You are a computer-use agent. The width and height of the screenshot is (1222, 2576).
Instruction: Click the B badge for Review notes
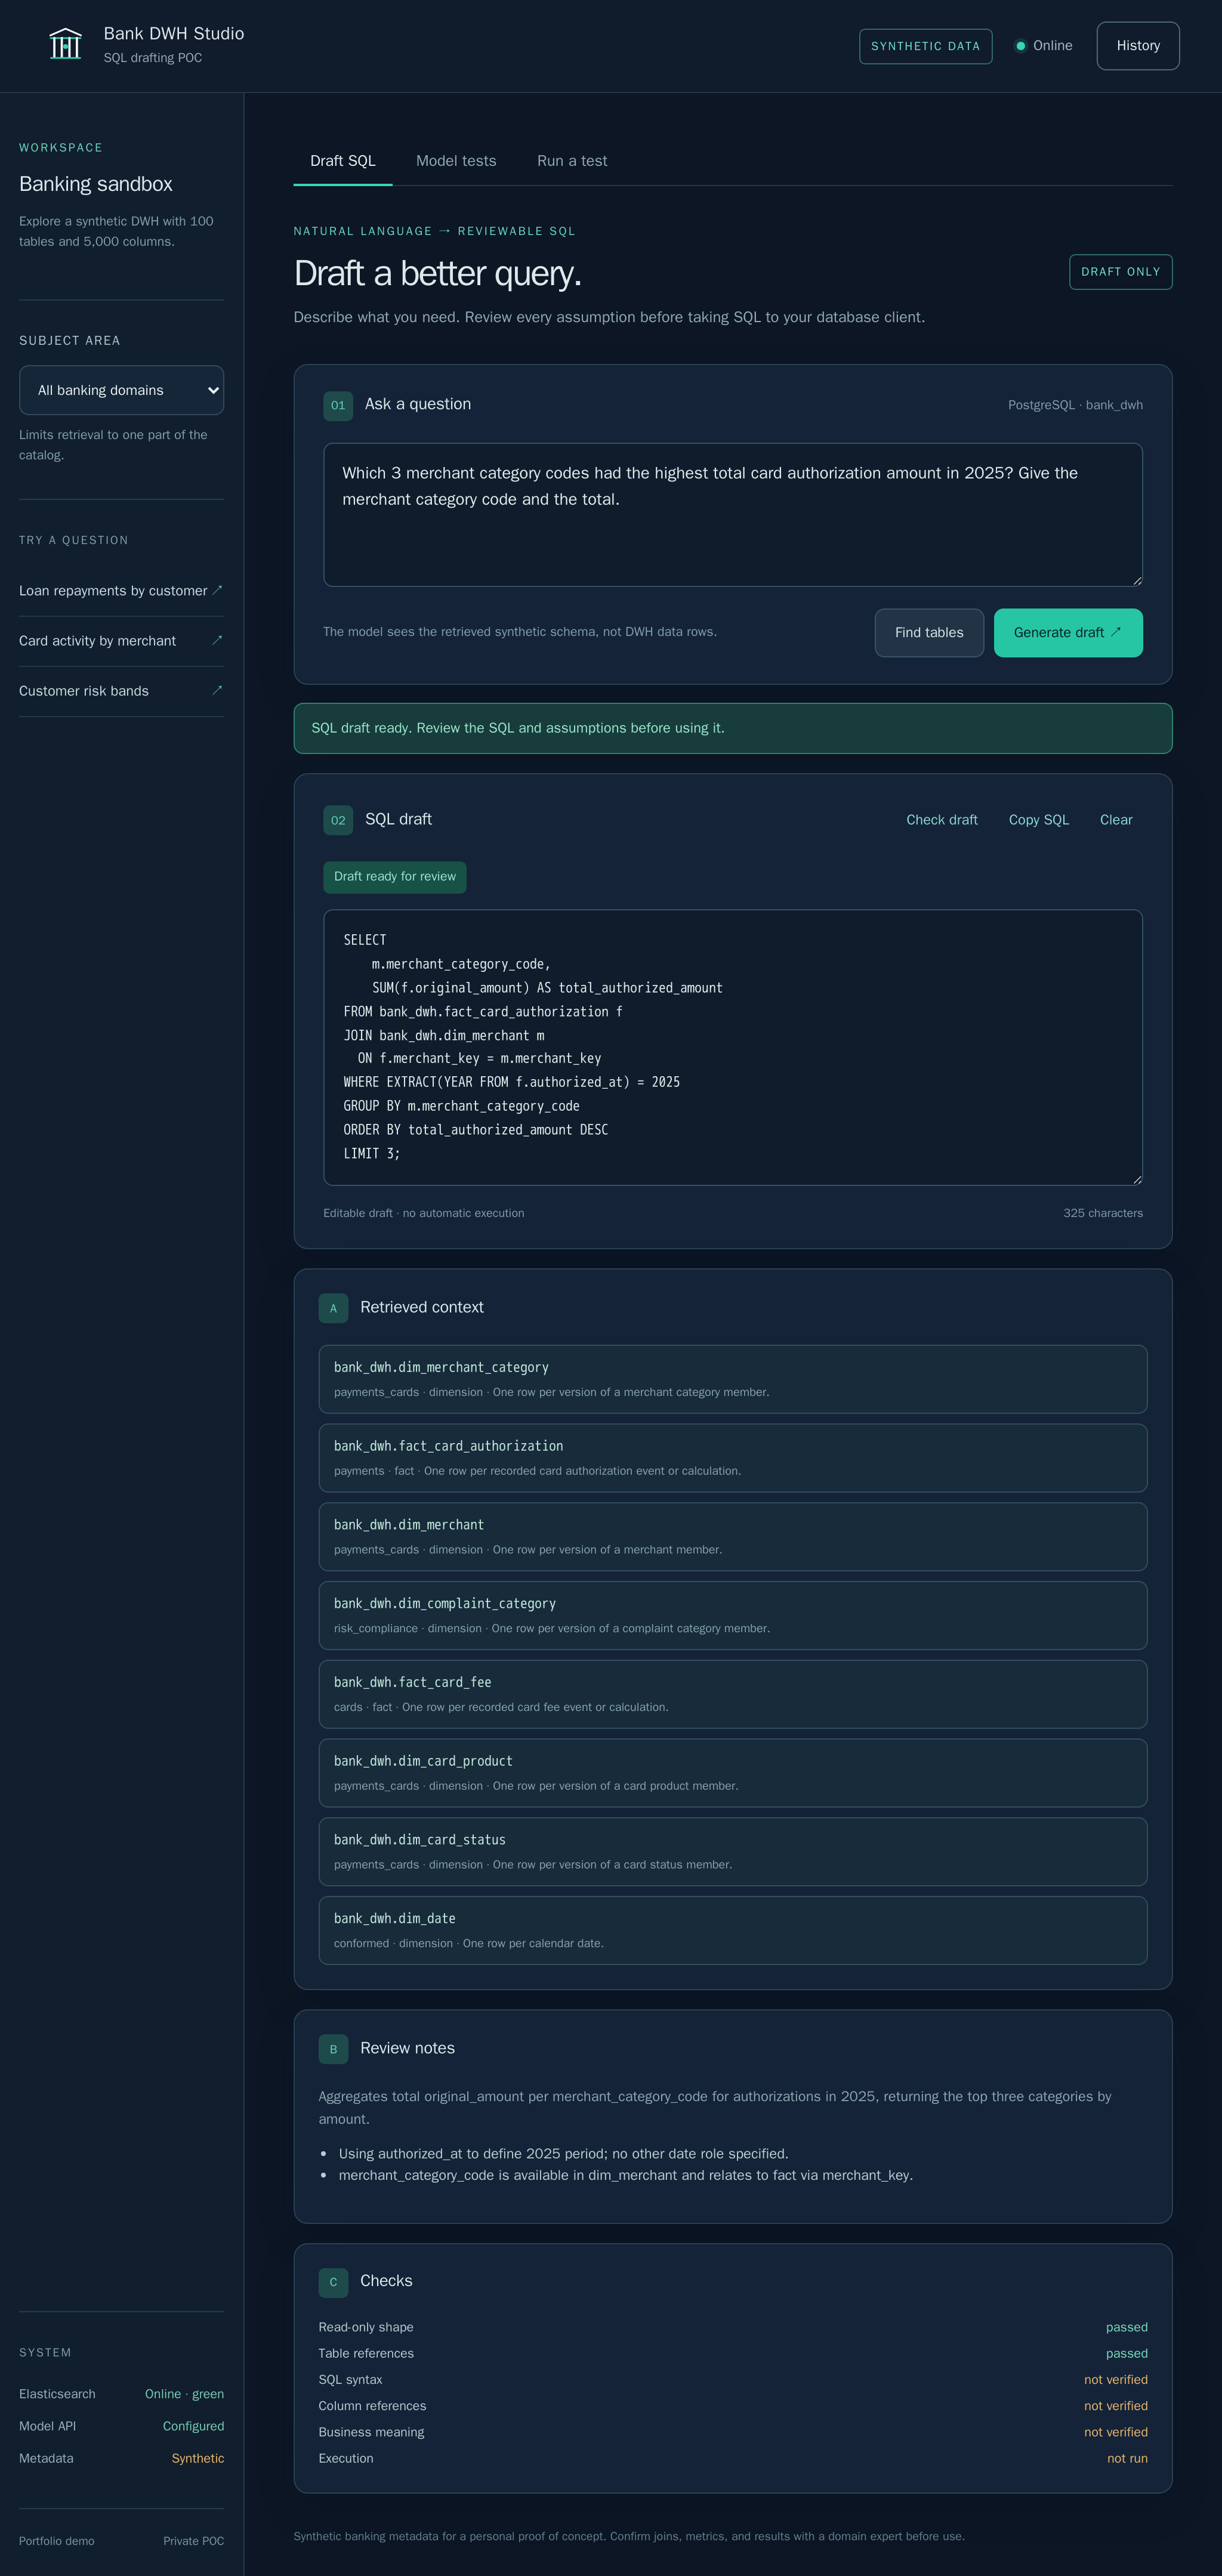(333, 2049)
